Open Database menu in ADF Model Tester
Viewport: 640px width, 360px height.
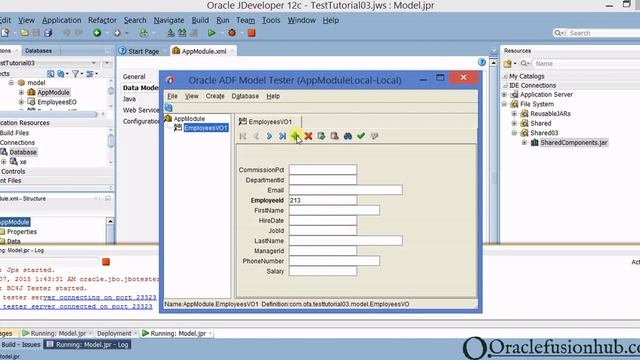(x=245, y=96)
